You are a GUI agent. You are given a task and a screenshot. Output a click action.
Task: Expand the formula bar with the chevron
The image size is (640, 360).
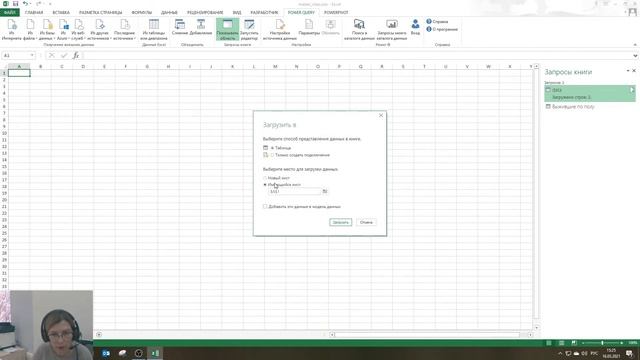tap(635, 56)
